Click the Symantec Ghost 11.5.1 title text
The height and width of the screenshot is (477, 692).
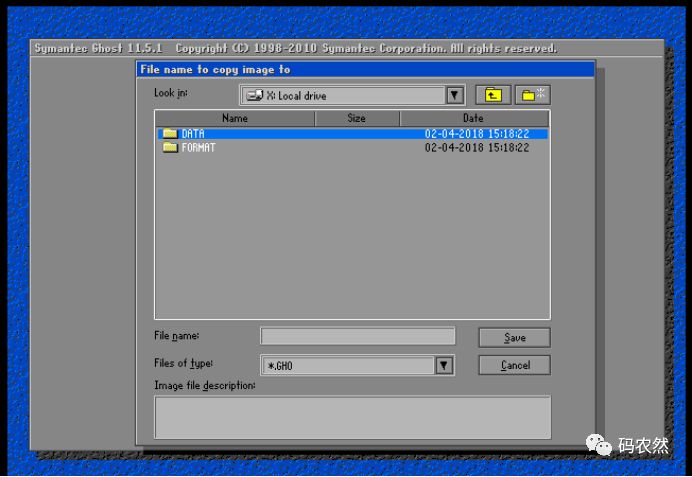98,48
